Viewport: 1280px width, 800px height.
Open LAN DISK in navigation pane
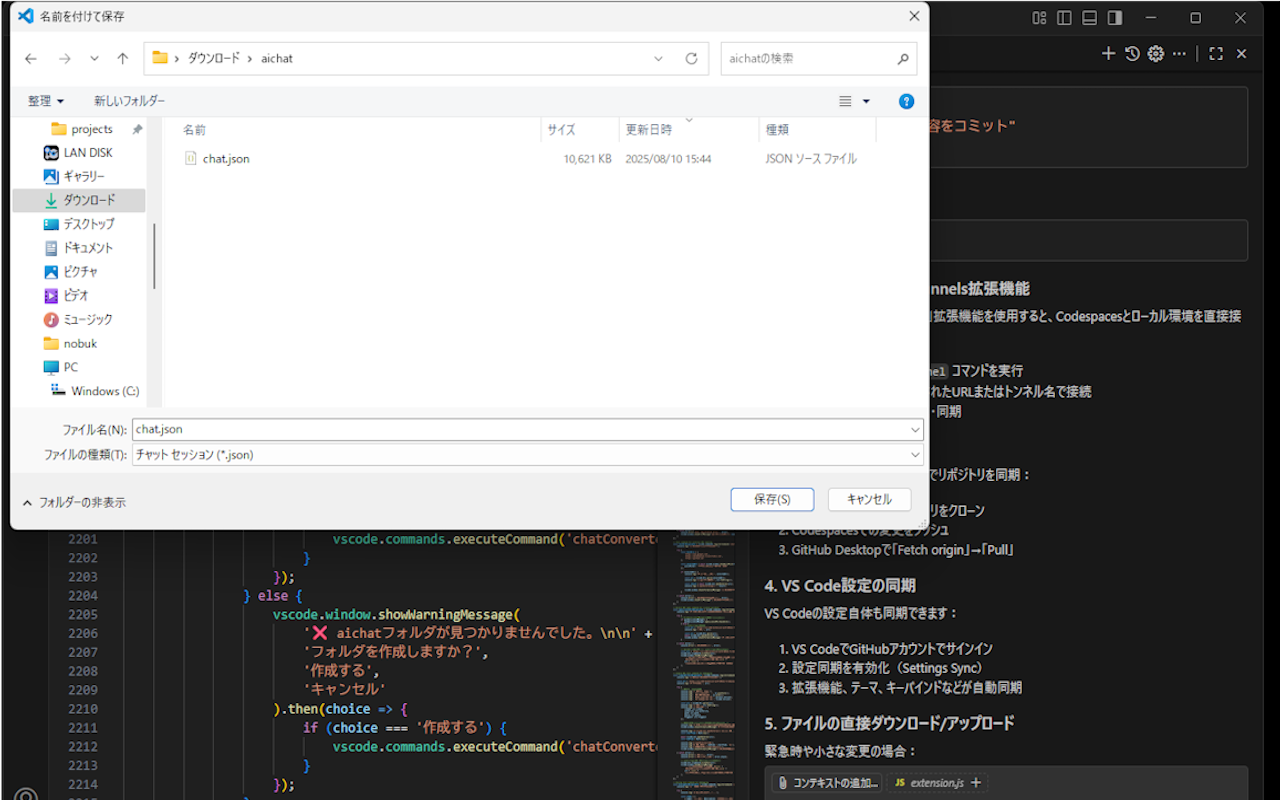coord(88,153)
